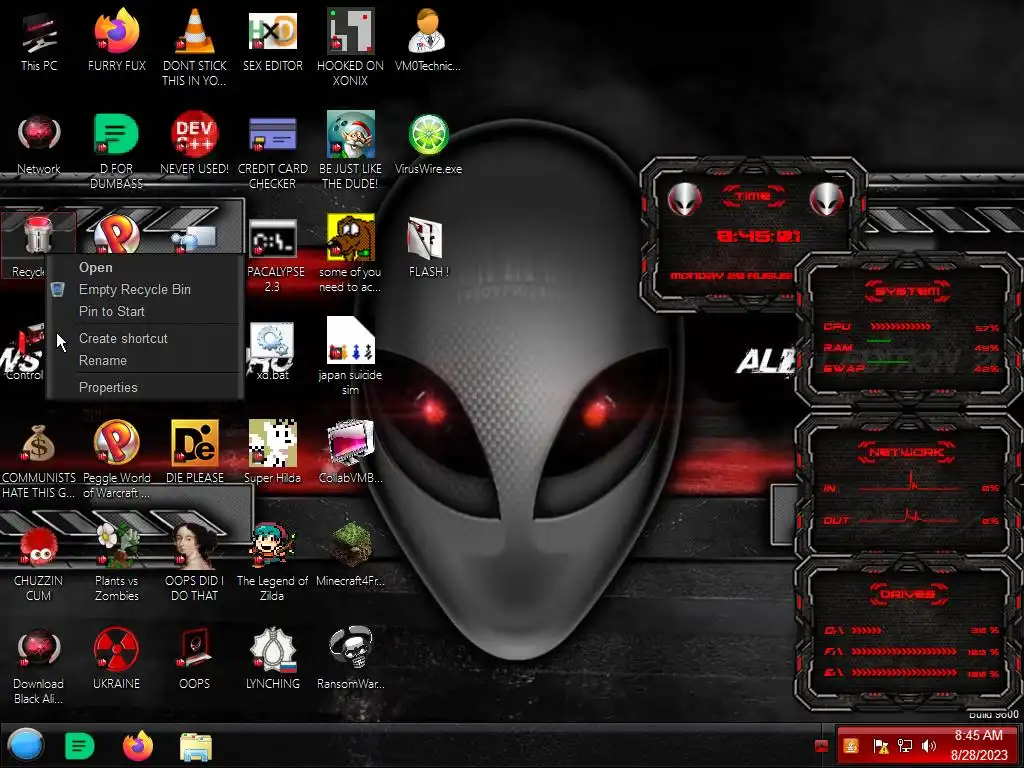Choose Open in context menu

click(145, 267)
